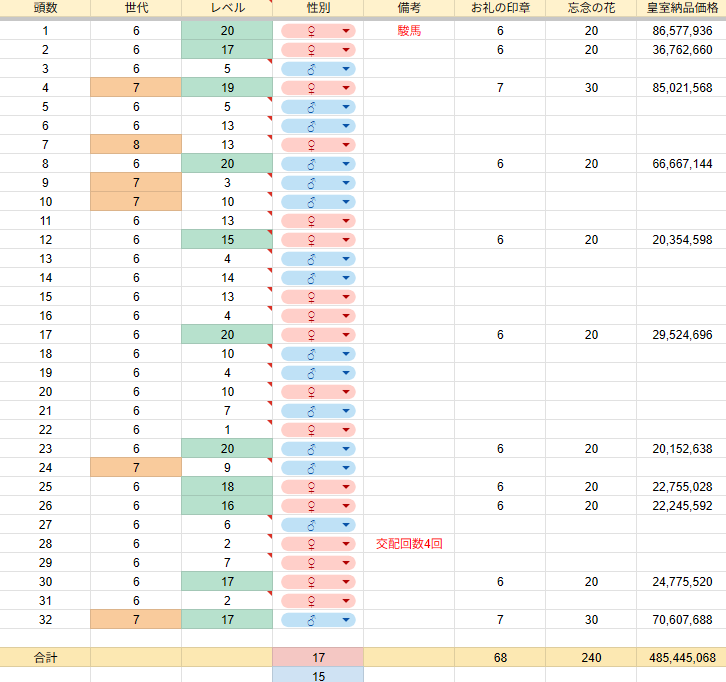The image size is (726, 682).
Task: Select price cell 20,354,598
Action: [682, 240]
